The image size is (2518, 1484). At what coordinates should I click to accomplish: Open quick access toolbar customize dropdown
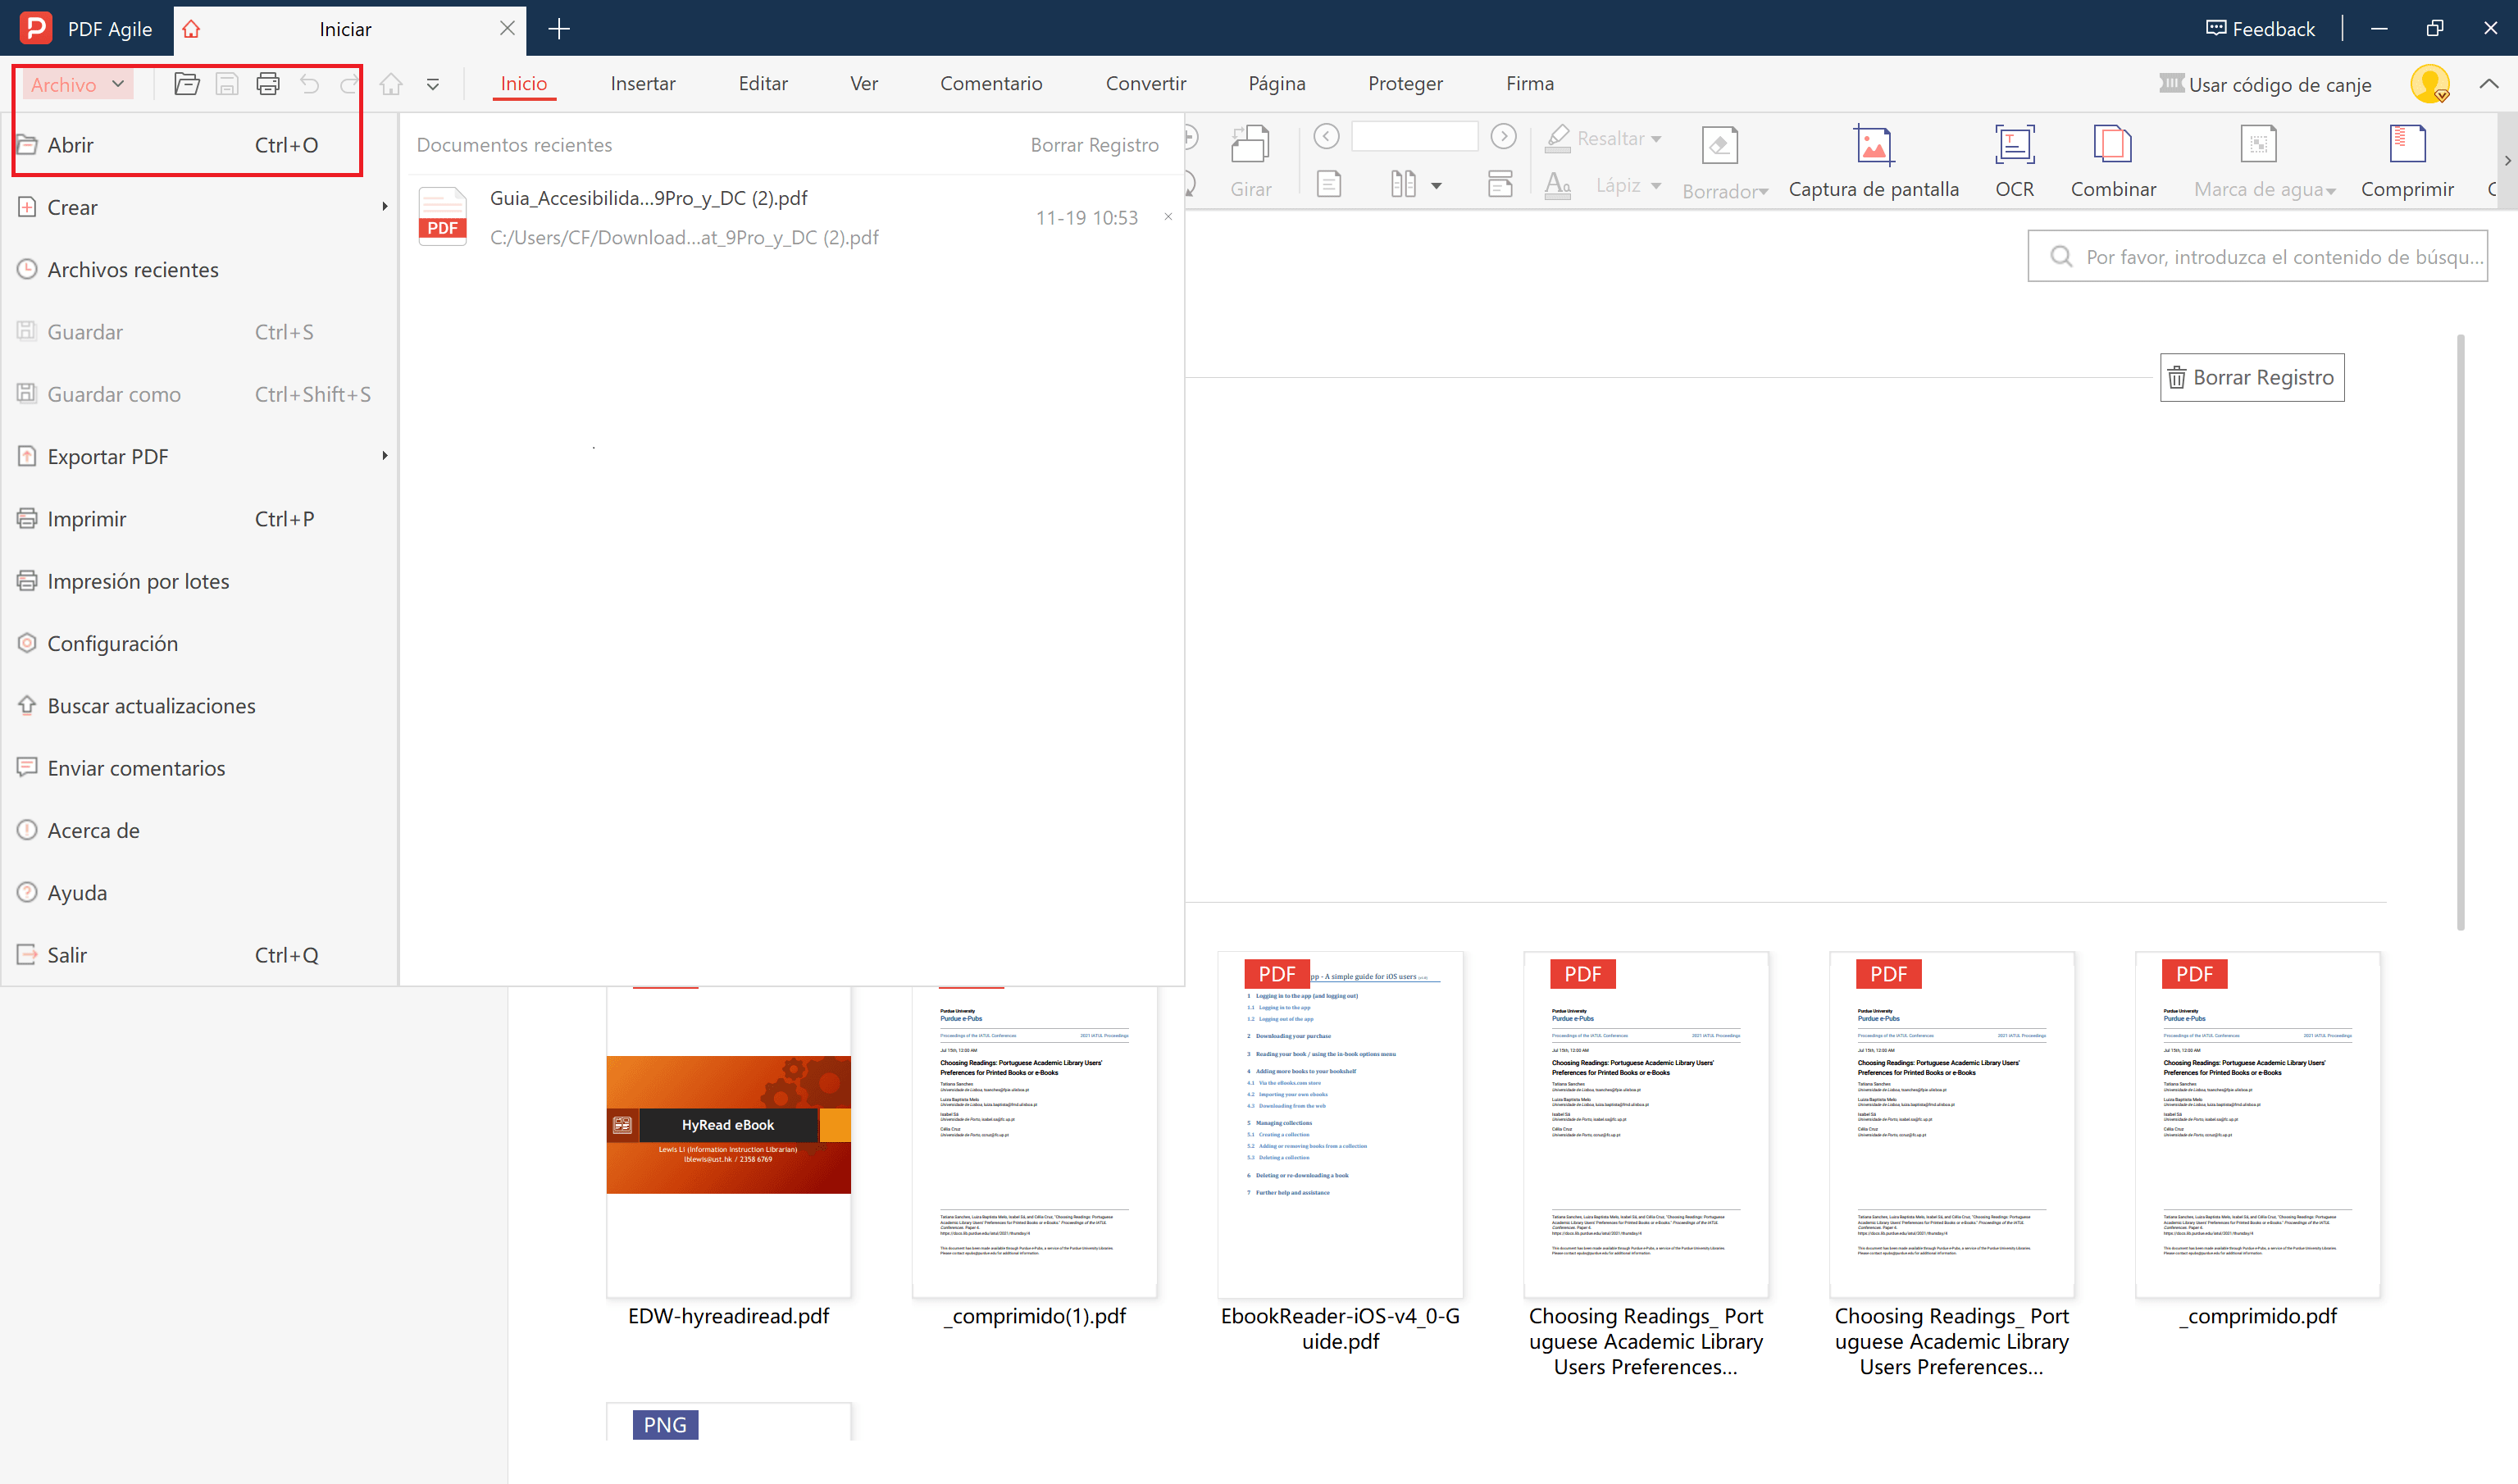[432, 85]
